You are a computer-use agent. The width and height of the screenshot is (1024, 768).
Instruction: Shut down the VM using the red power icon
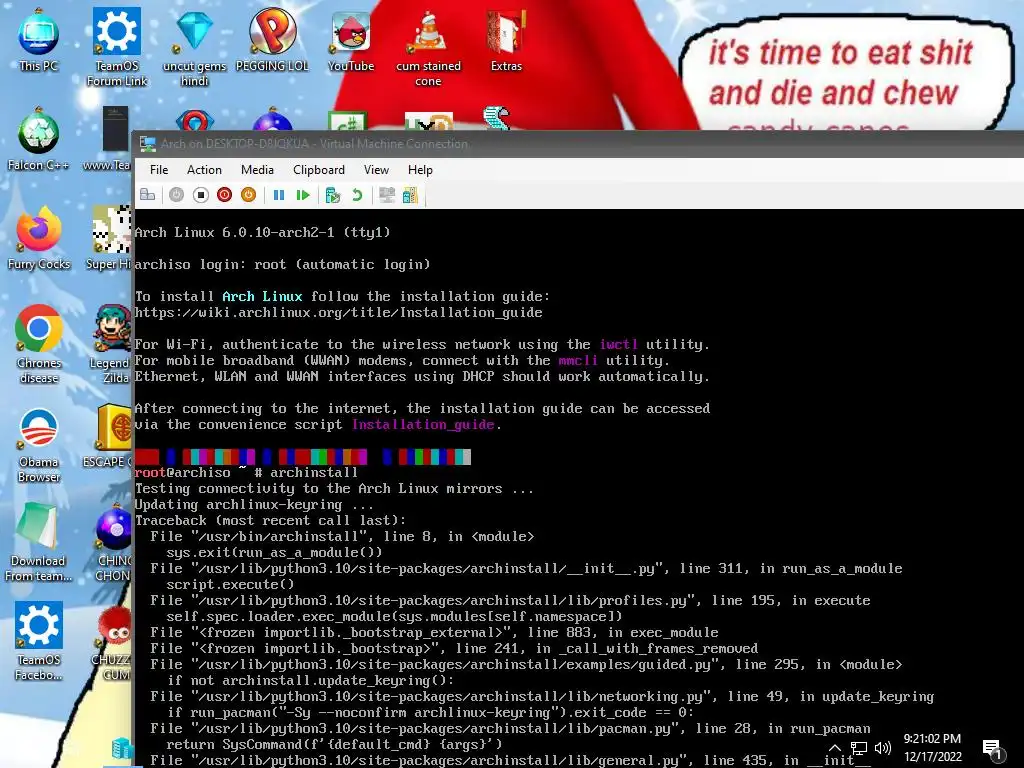pos(225,195)
